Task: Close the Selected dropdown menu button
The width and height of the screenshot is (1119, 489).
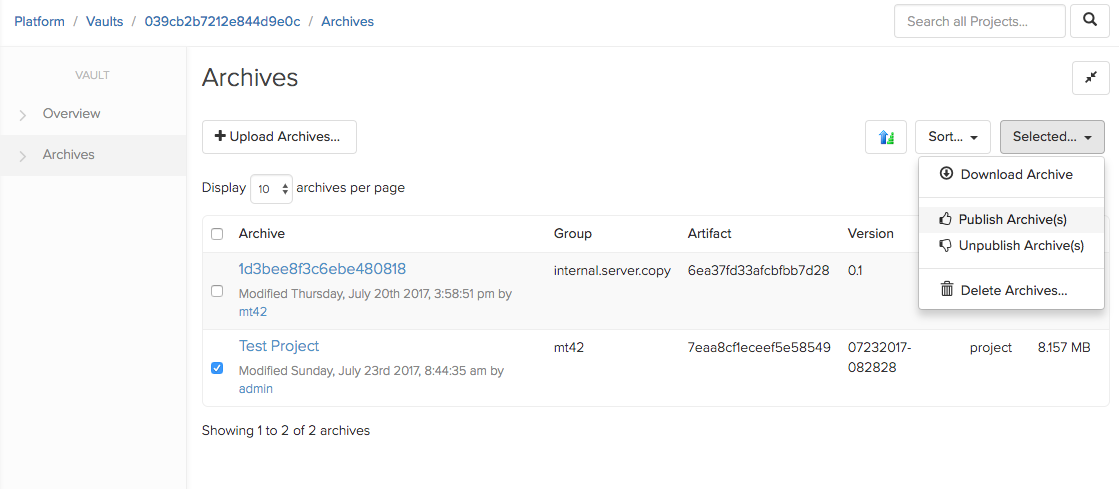Action: pos(1051,137)
